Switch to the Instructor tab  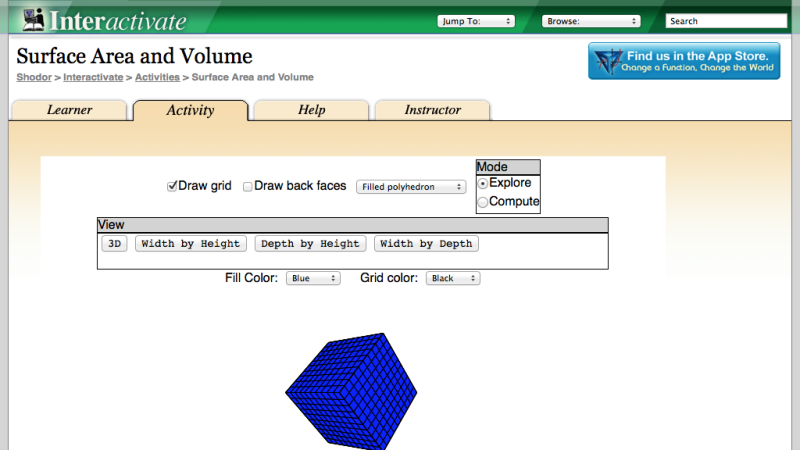[x=433, y=110]
